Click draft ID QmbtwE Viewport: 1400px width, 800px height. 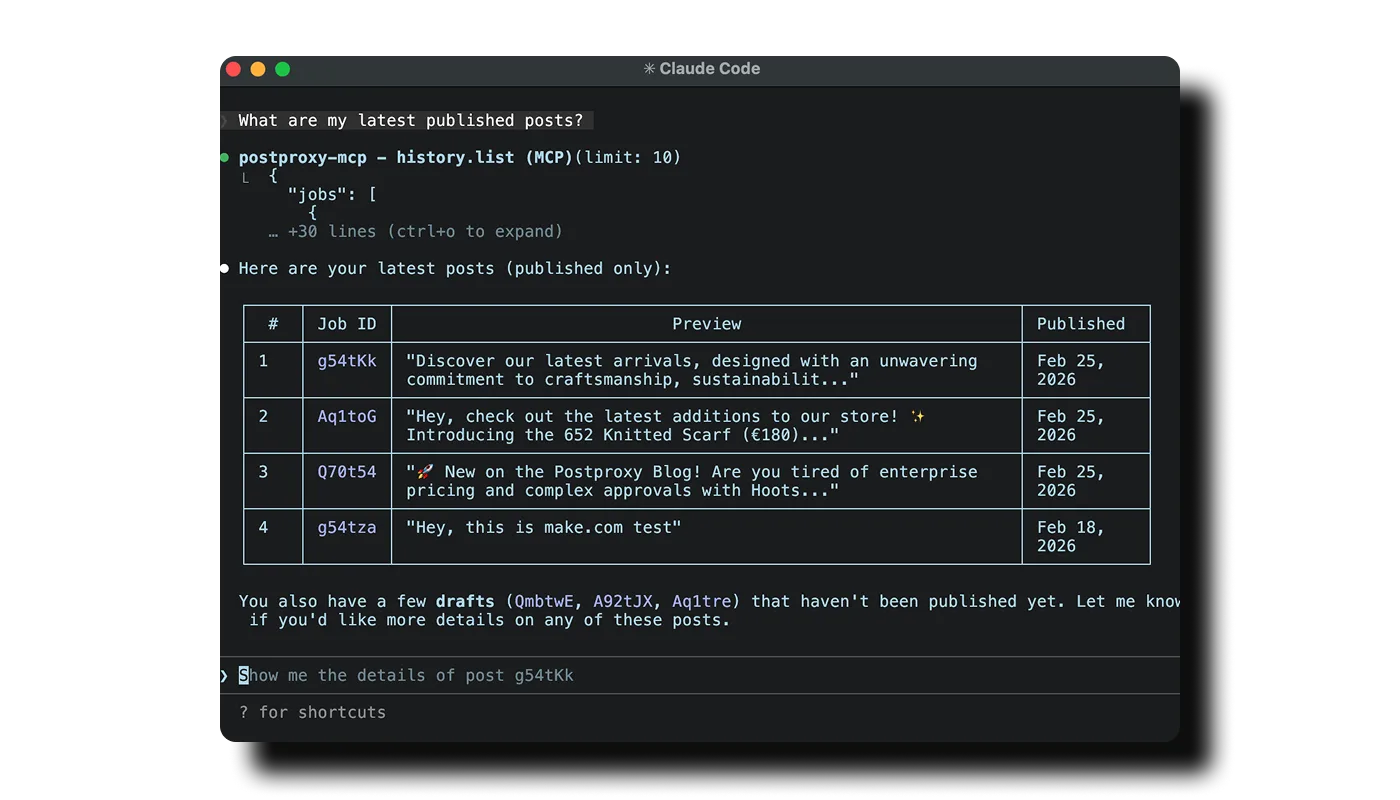coord(544,602)
